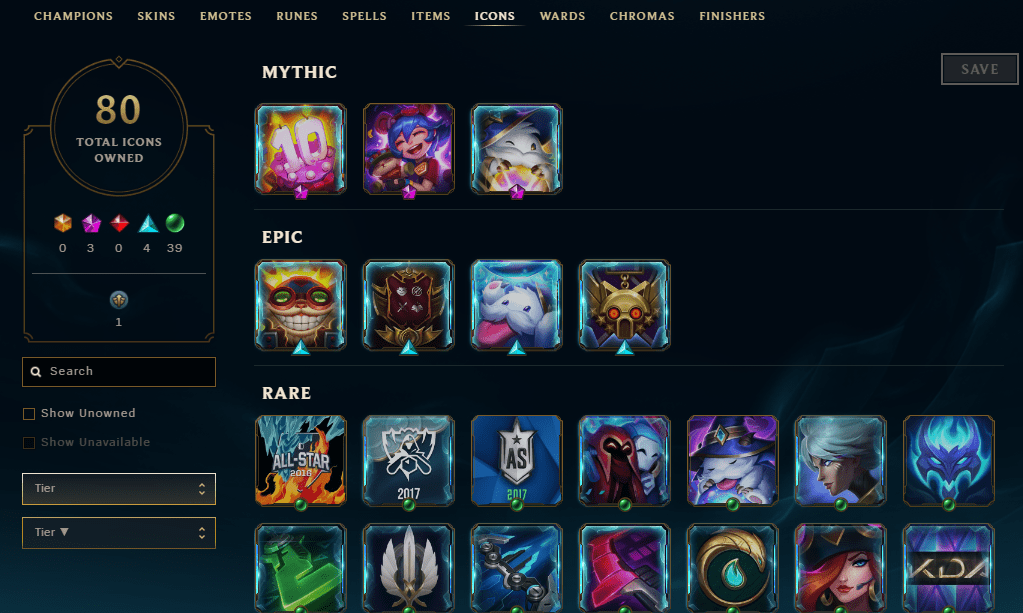Click the Search icons input field
1023x613 pixels.
119,372
